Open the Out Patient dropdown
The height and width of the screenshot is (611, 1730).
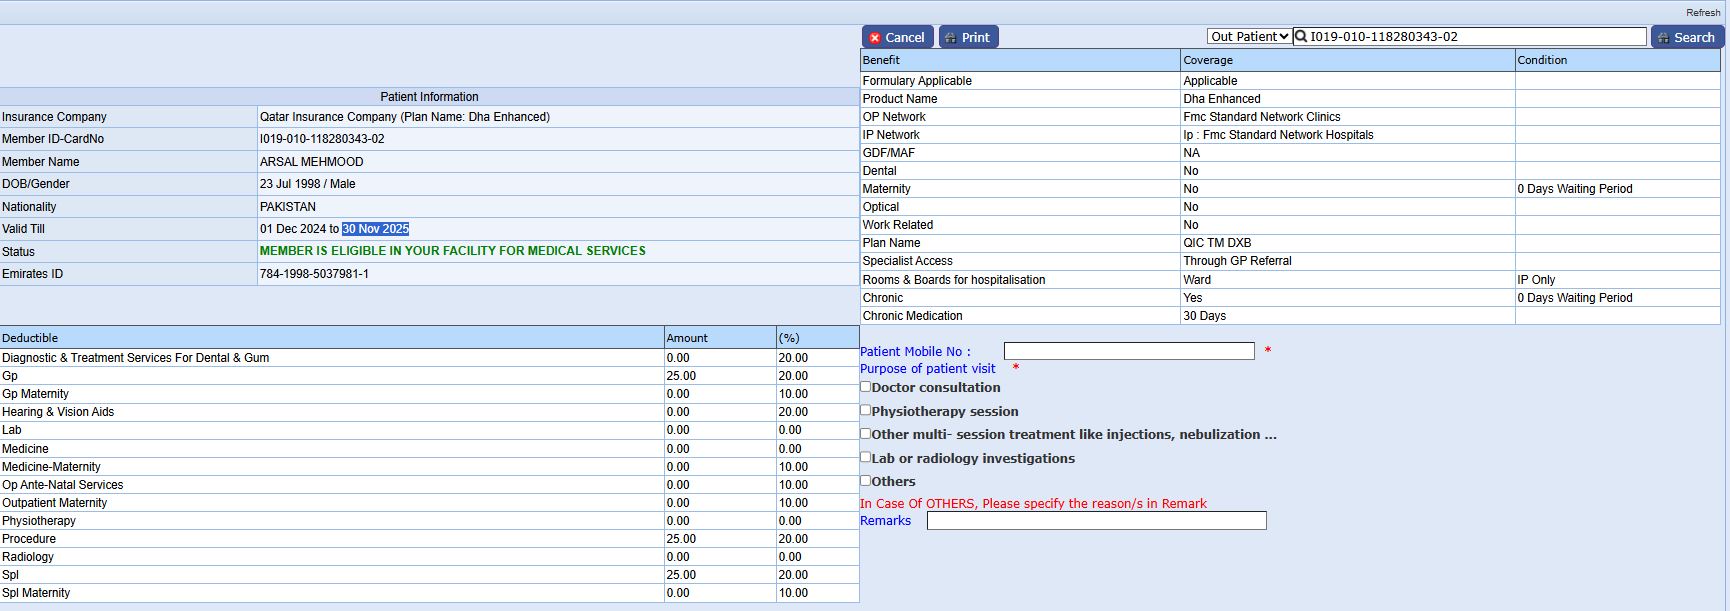pos(1248,37)
